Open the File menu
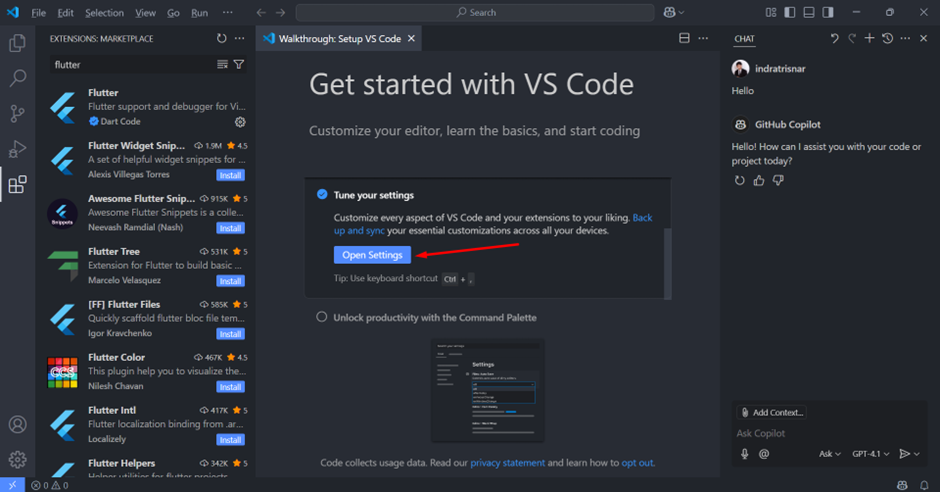This screenshot has width=940, height=492. (38, 13)
